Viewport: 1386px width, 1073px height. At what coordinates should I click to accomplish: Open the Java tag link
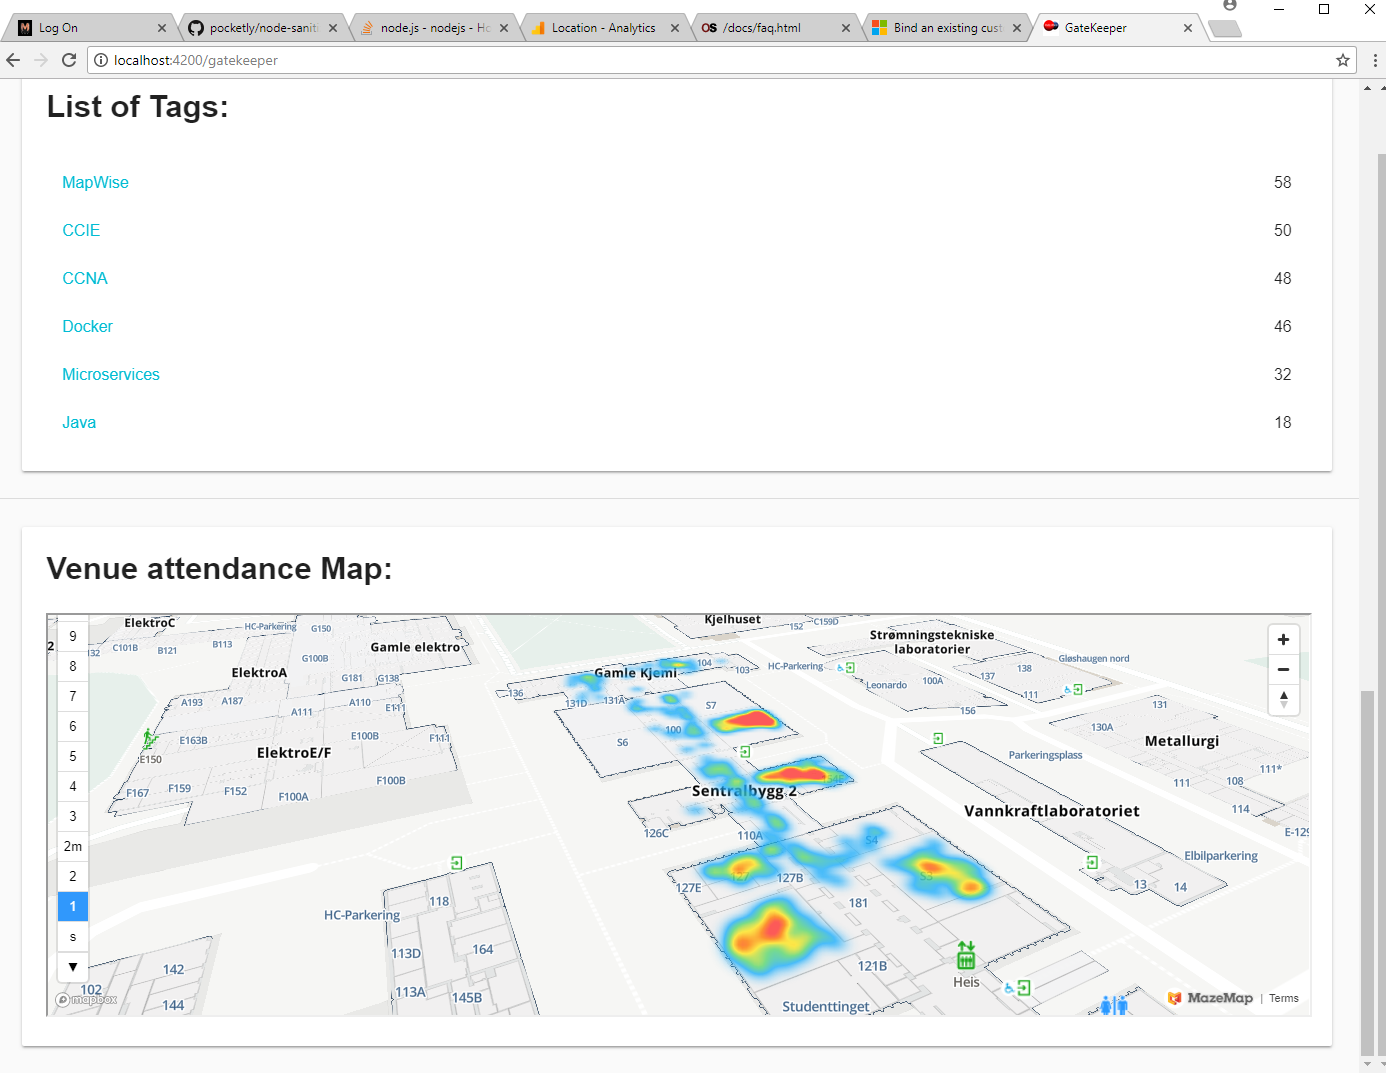point(79,422)
